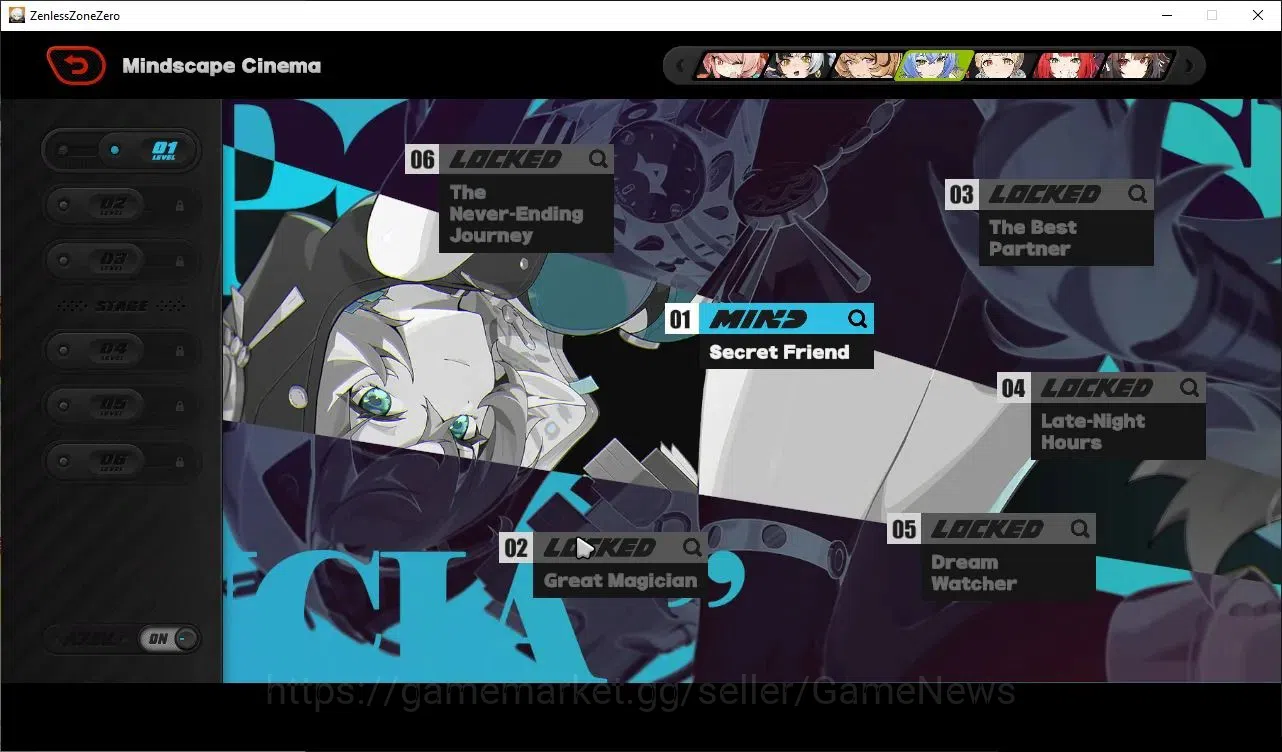Viewport: 1282px width, 752px height.
Task: Open the Great Magician mindscape label
Action: 620,581
